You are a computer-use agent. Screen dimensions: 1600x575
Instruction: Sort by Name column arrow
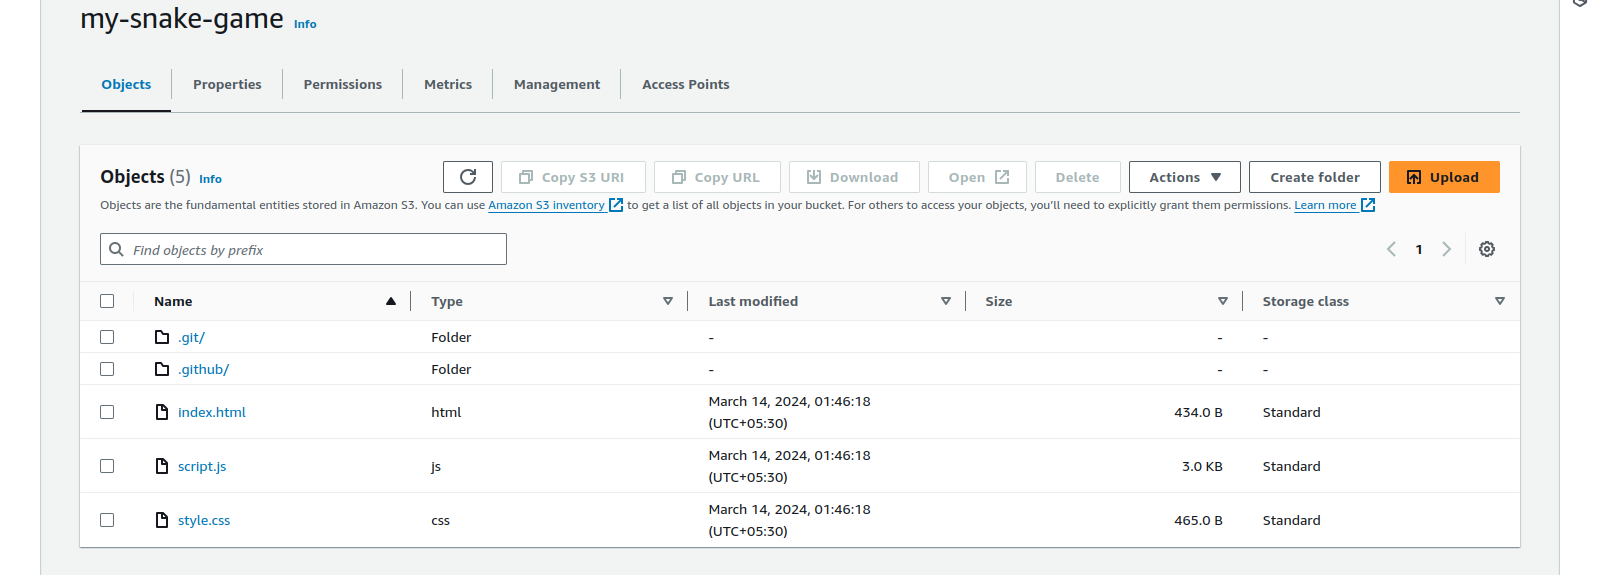coord(391,301)
